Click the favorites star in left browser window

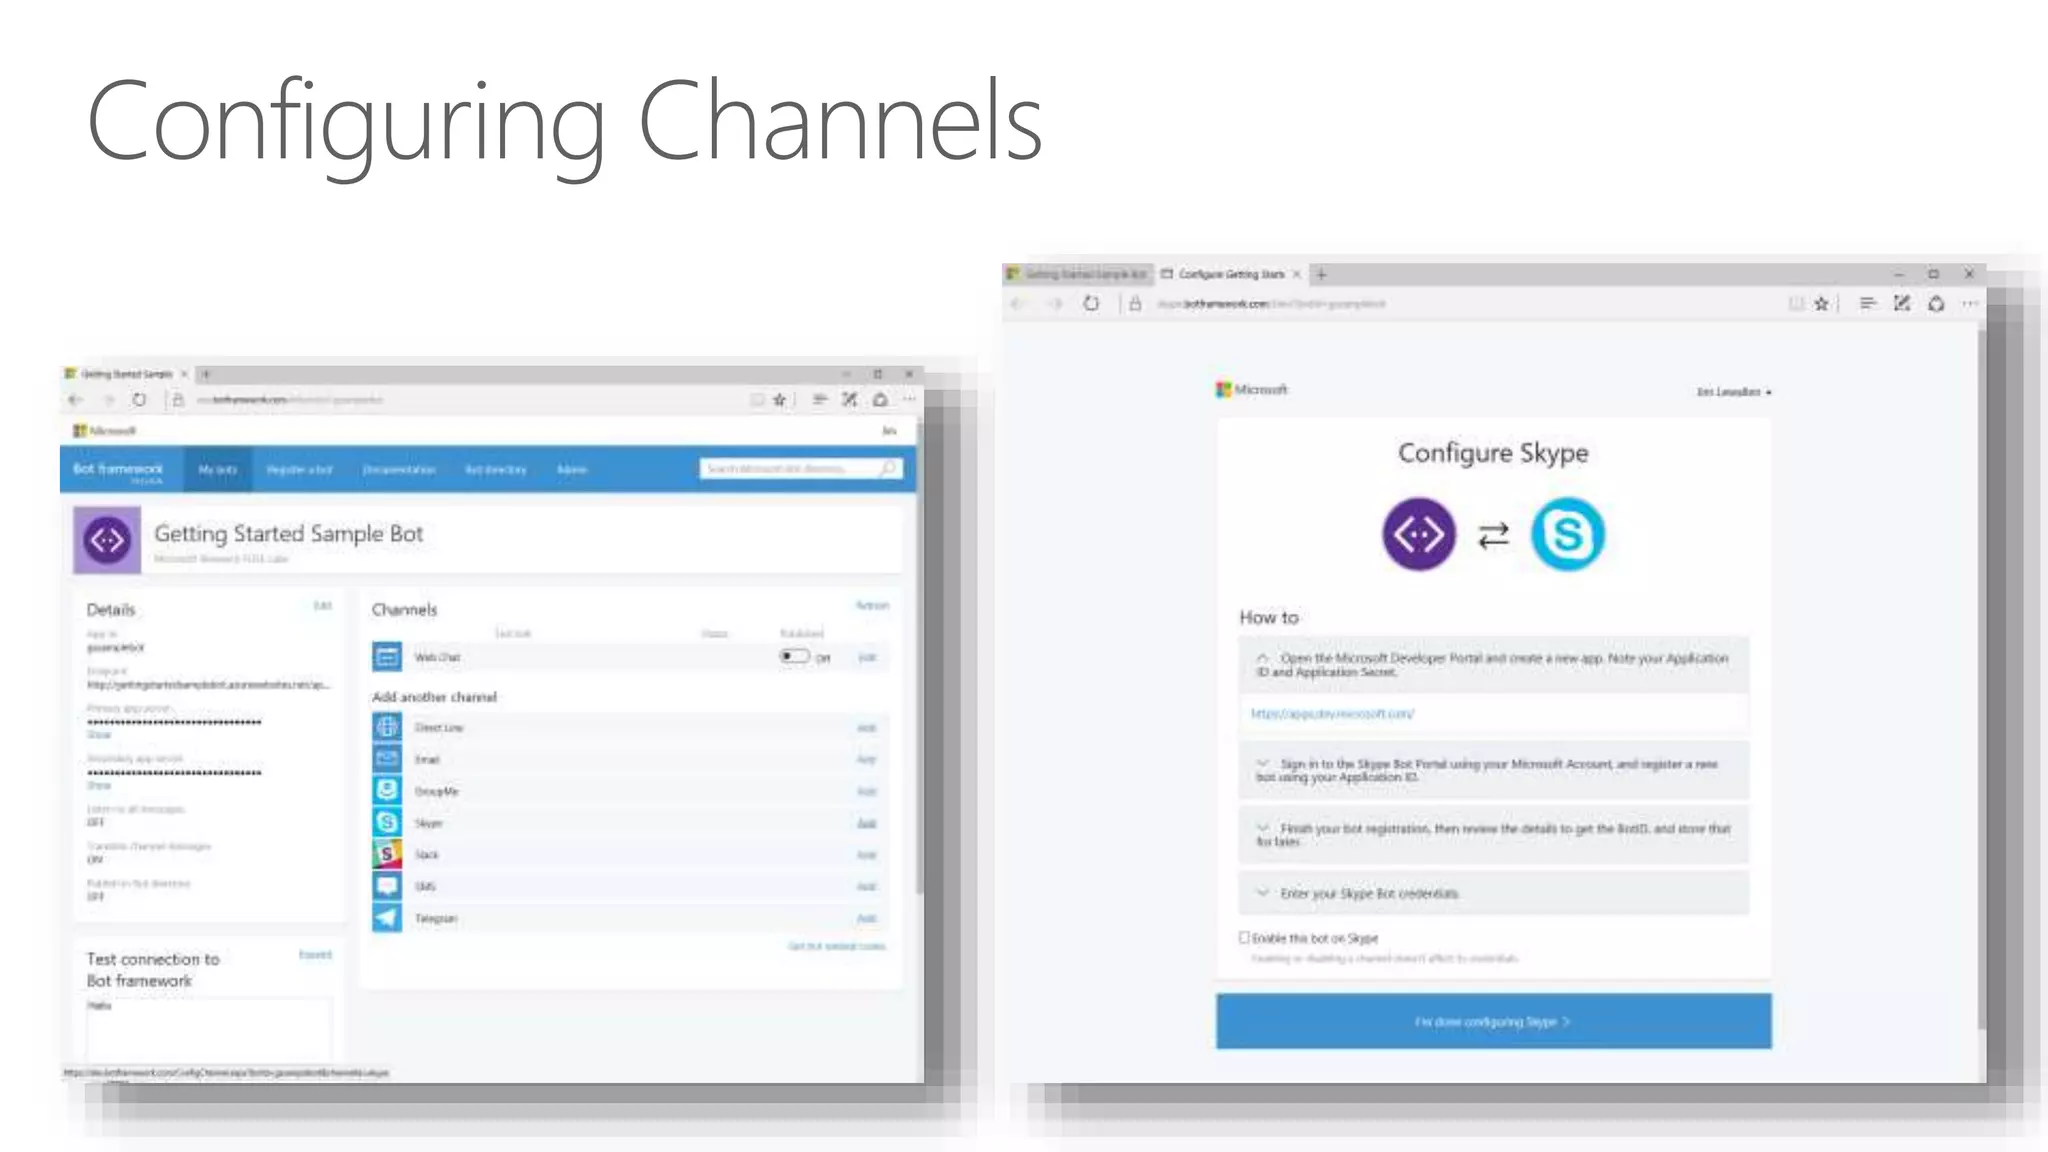(x=779, y=400)
